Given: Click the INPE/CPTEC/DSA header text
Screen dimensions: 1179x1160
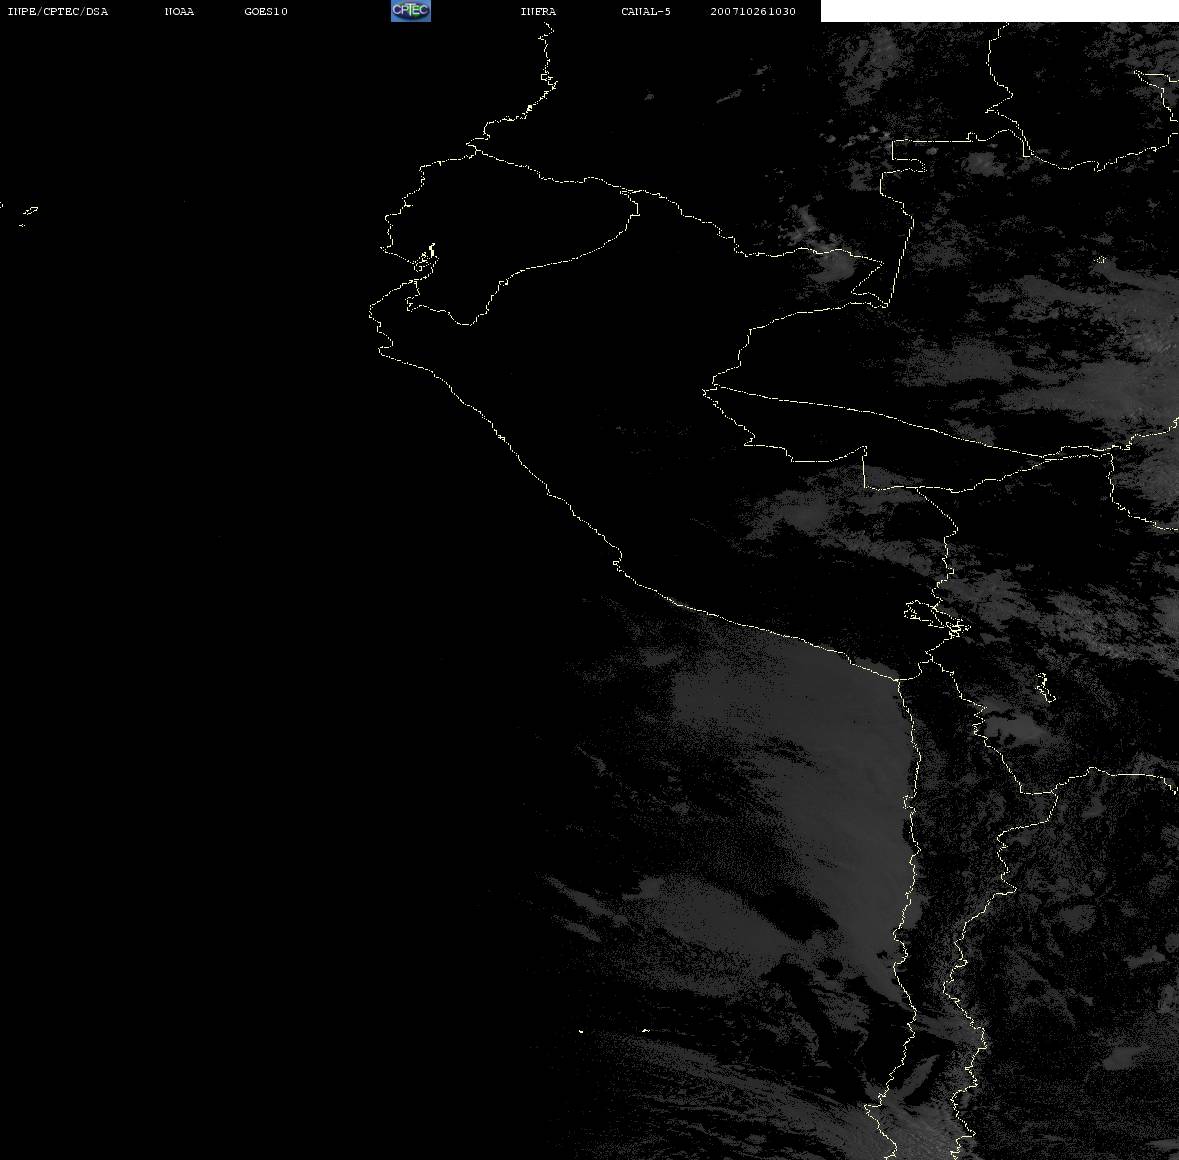Looking at the screenshot, I should click(x=58, y=11).
